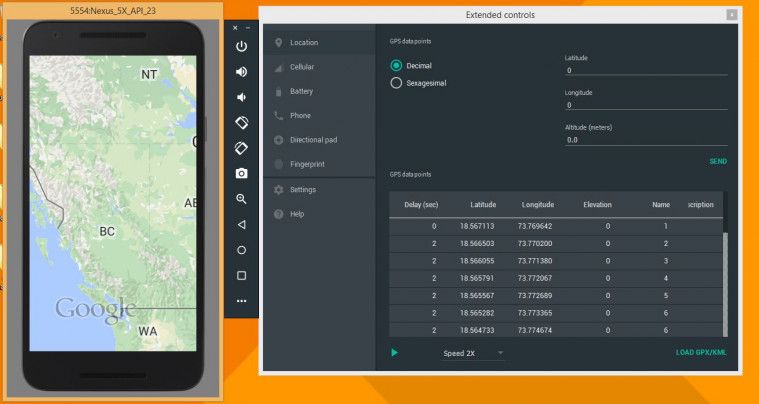Open the Fingerprint section
Viewport: 759px width, 404px height.
319,164
